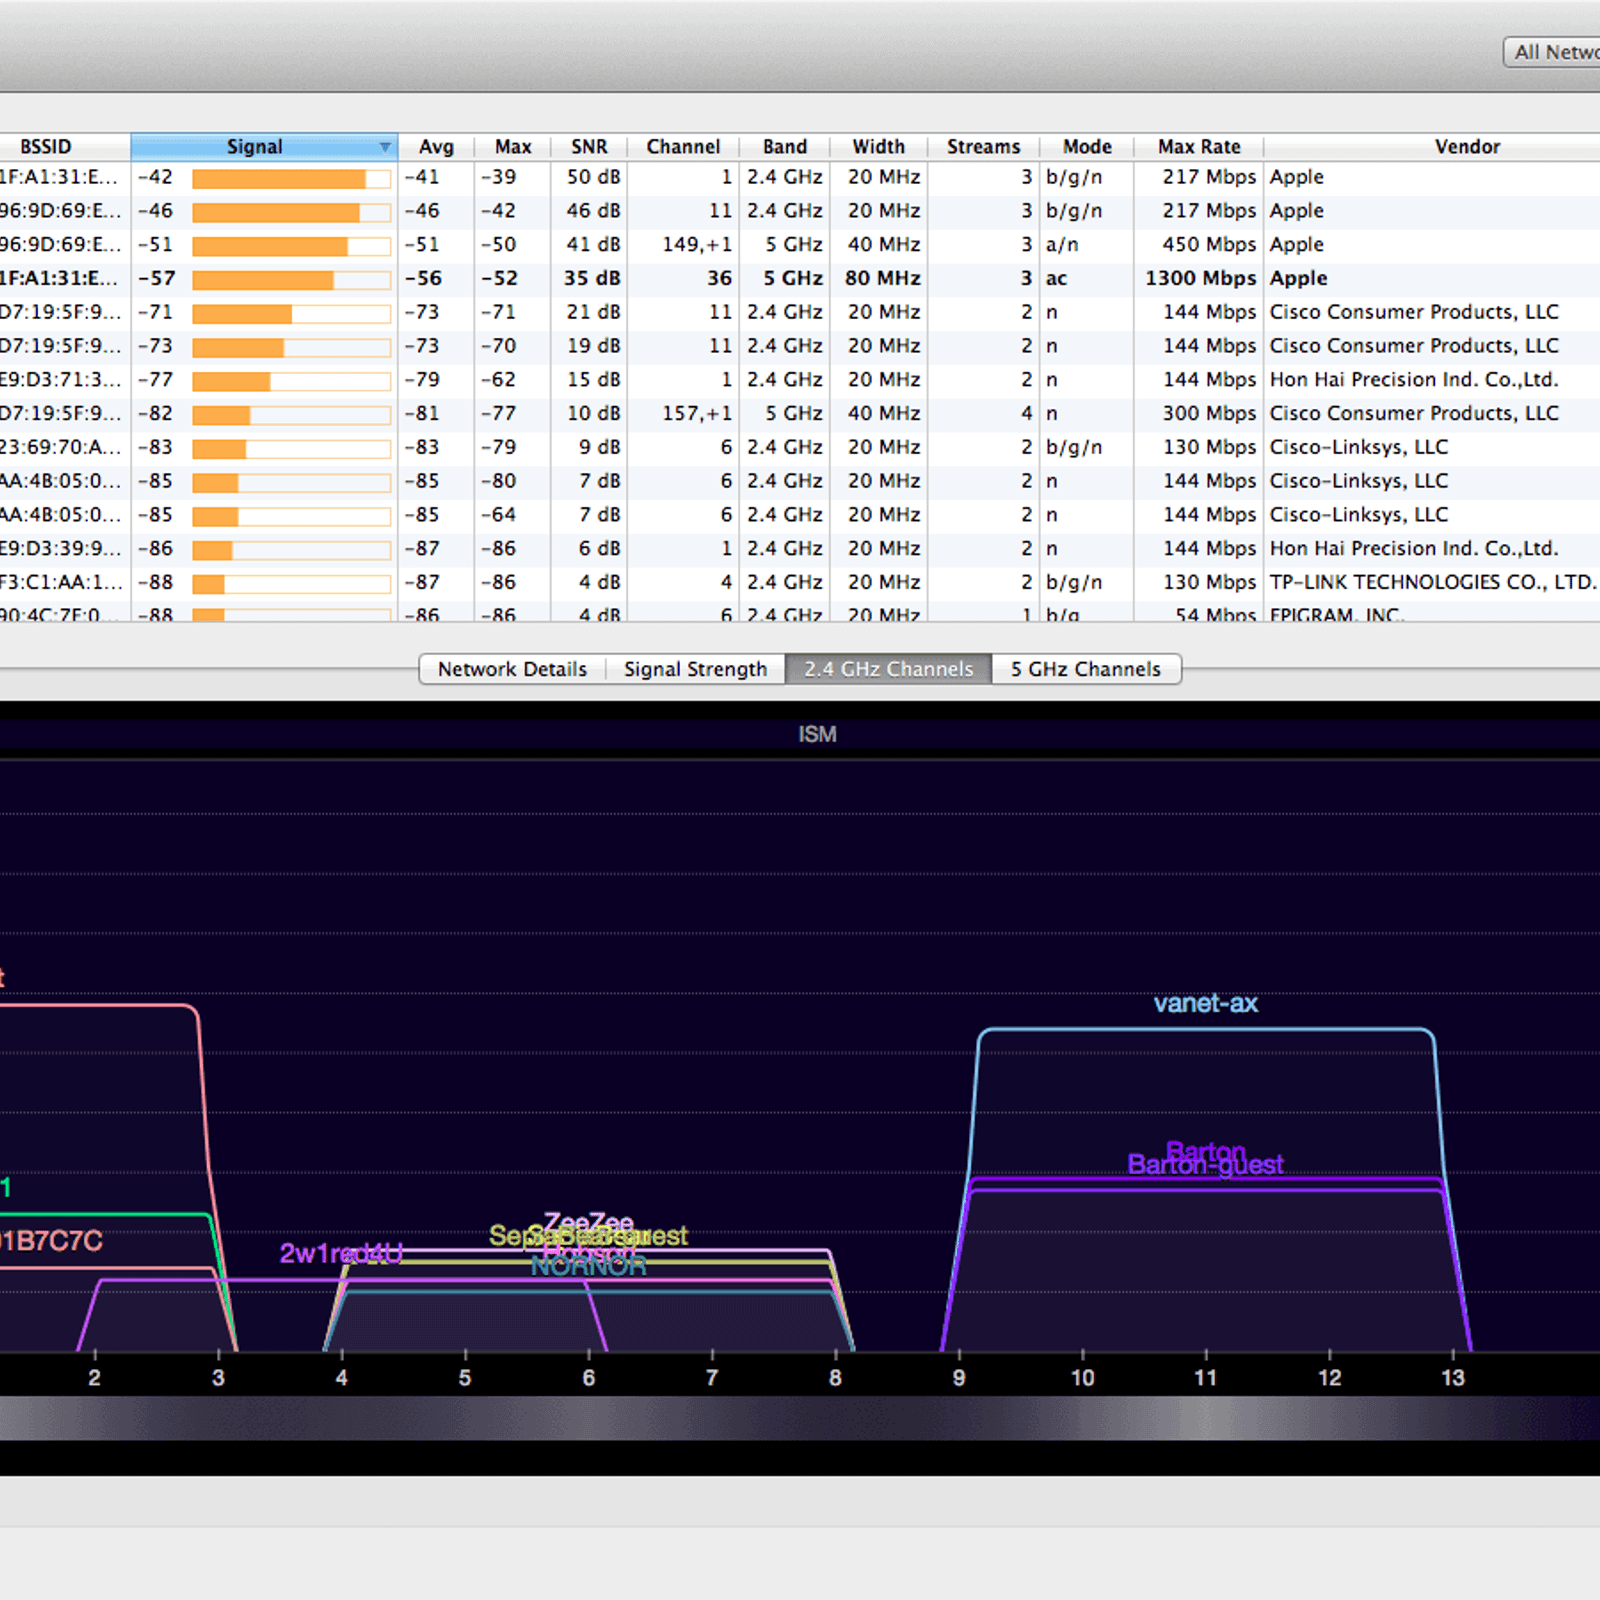
Task: Select the Hon Hai row with 15 dB SNR
Action: pos(800,380)
